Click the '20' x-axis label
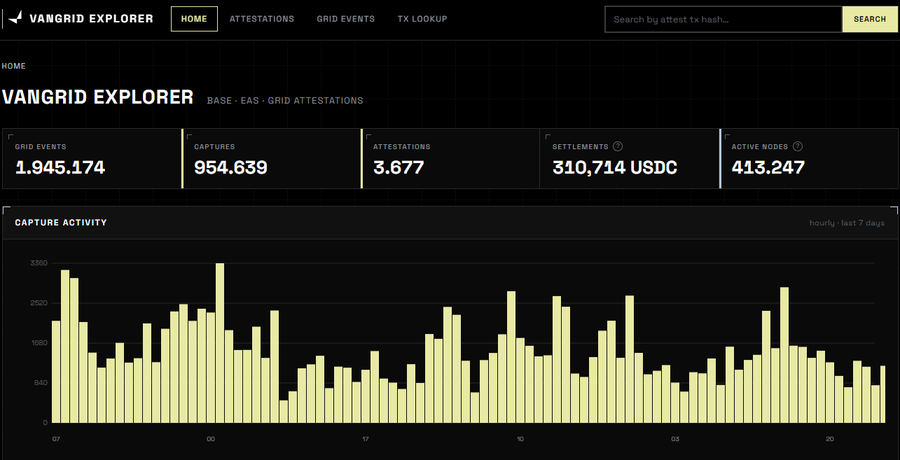The image size is (900, 460). 830,439
